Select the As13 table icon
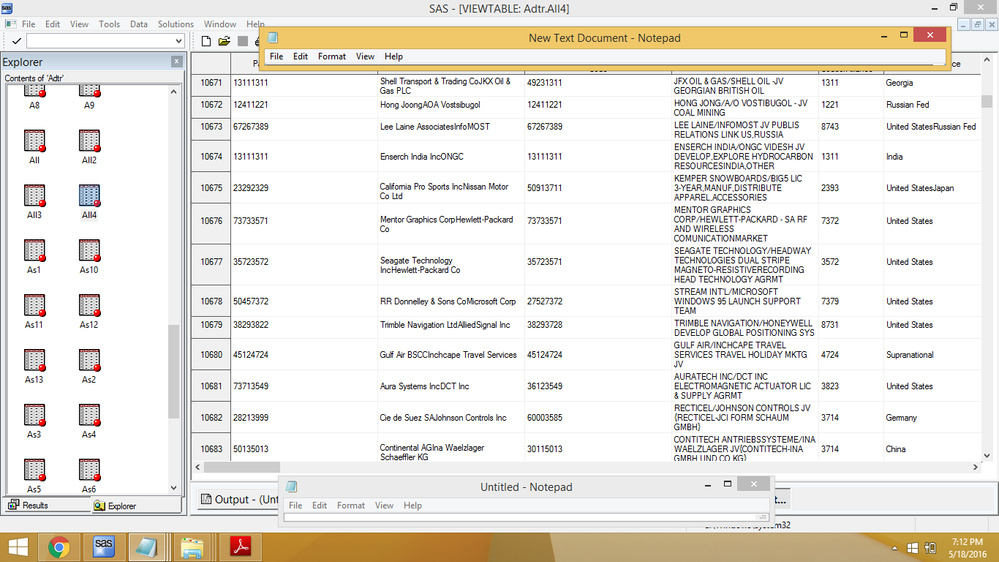 [x=34, y=361]
